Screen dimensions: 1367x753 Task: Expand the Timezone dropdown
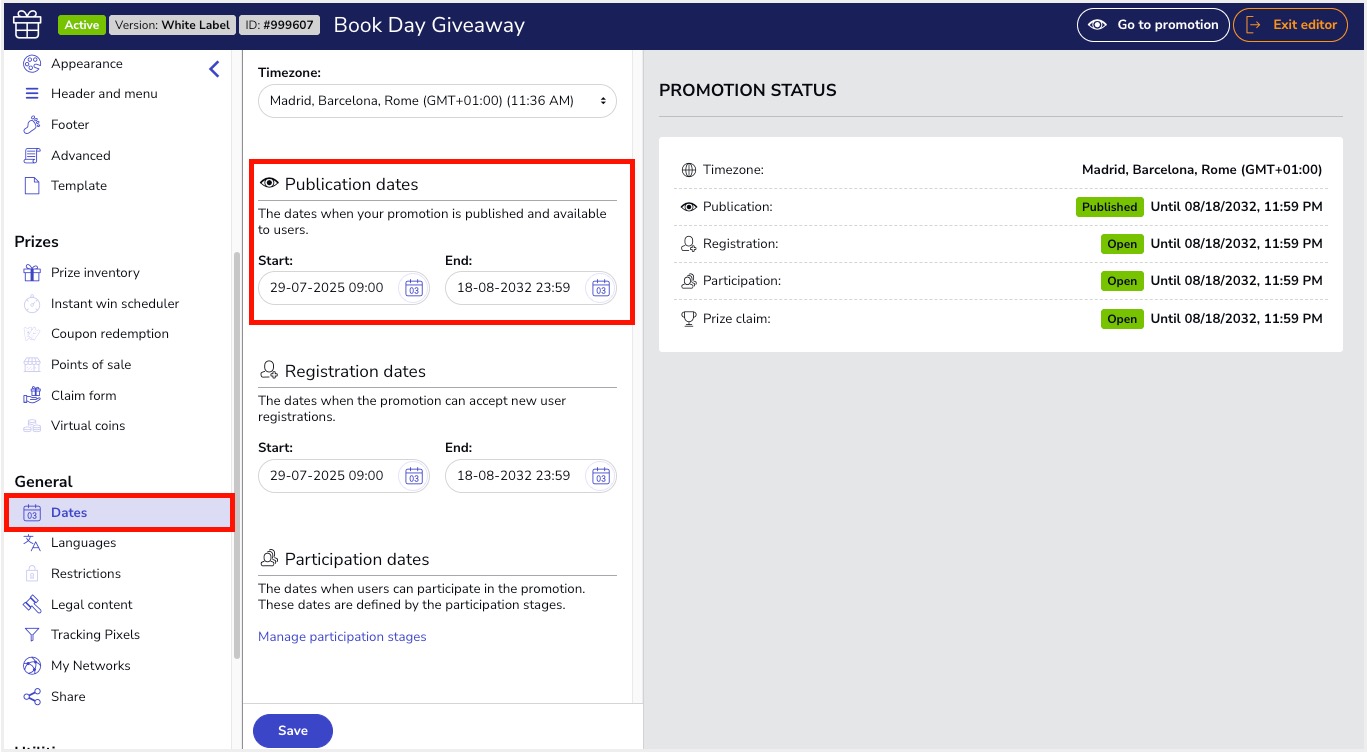coord(437,101)
